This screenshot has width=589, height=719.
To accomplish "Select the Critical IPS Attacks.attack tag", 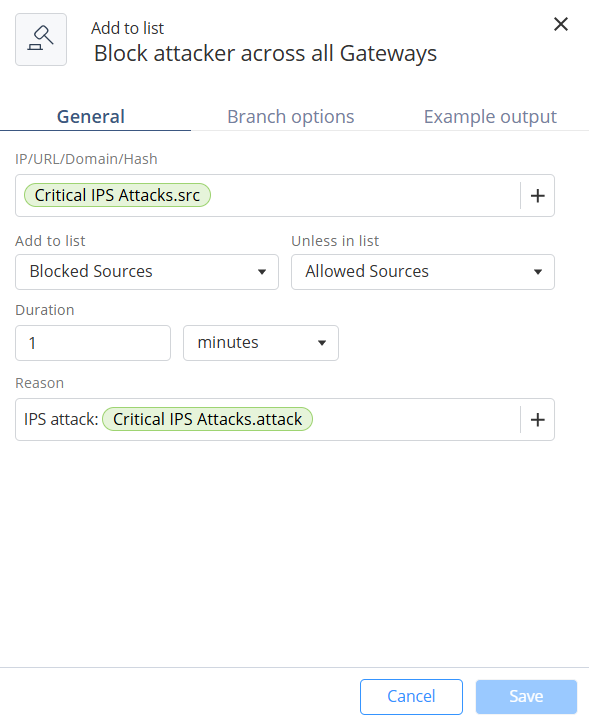I will 207,419.
